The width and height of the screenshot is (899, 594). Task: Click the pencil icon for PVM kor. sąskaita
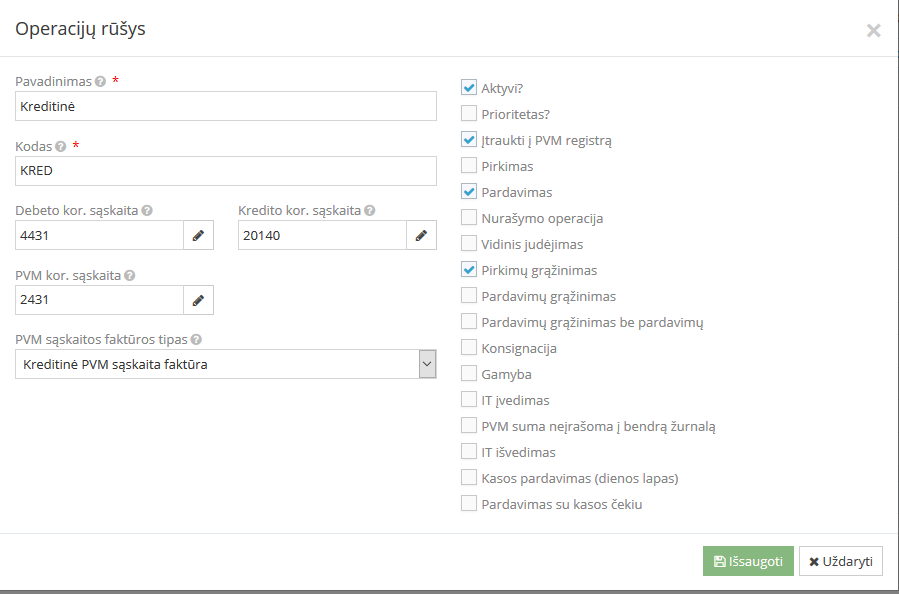(x=198, y=299)
